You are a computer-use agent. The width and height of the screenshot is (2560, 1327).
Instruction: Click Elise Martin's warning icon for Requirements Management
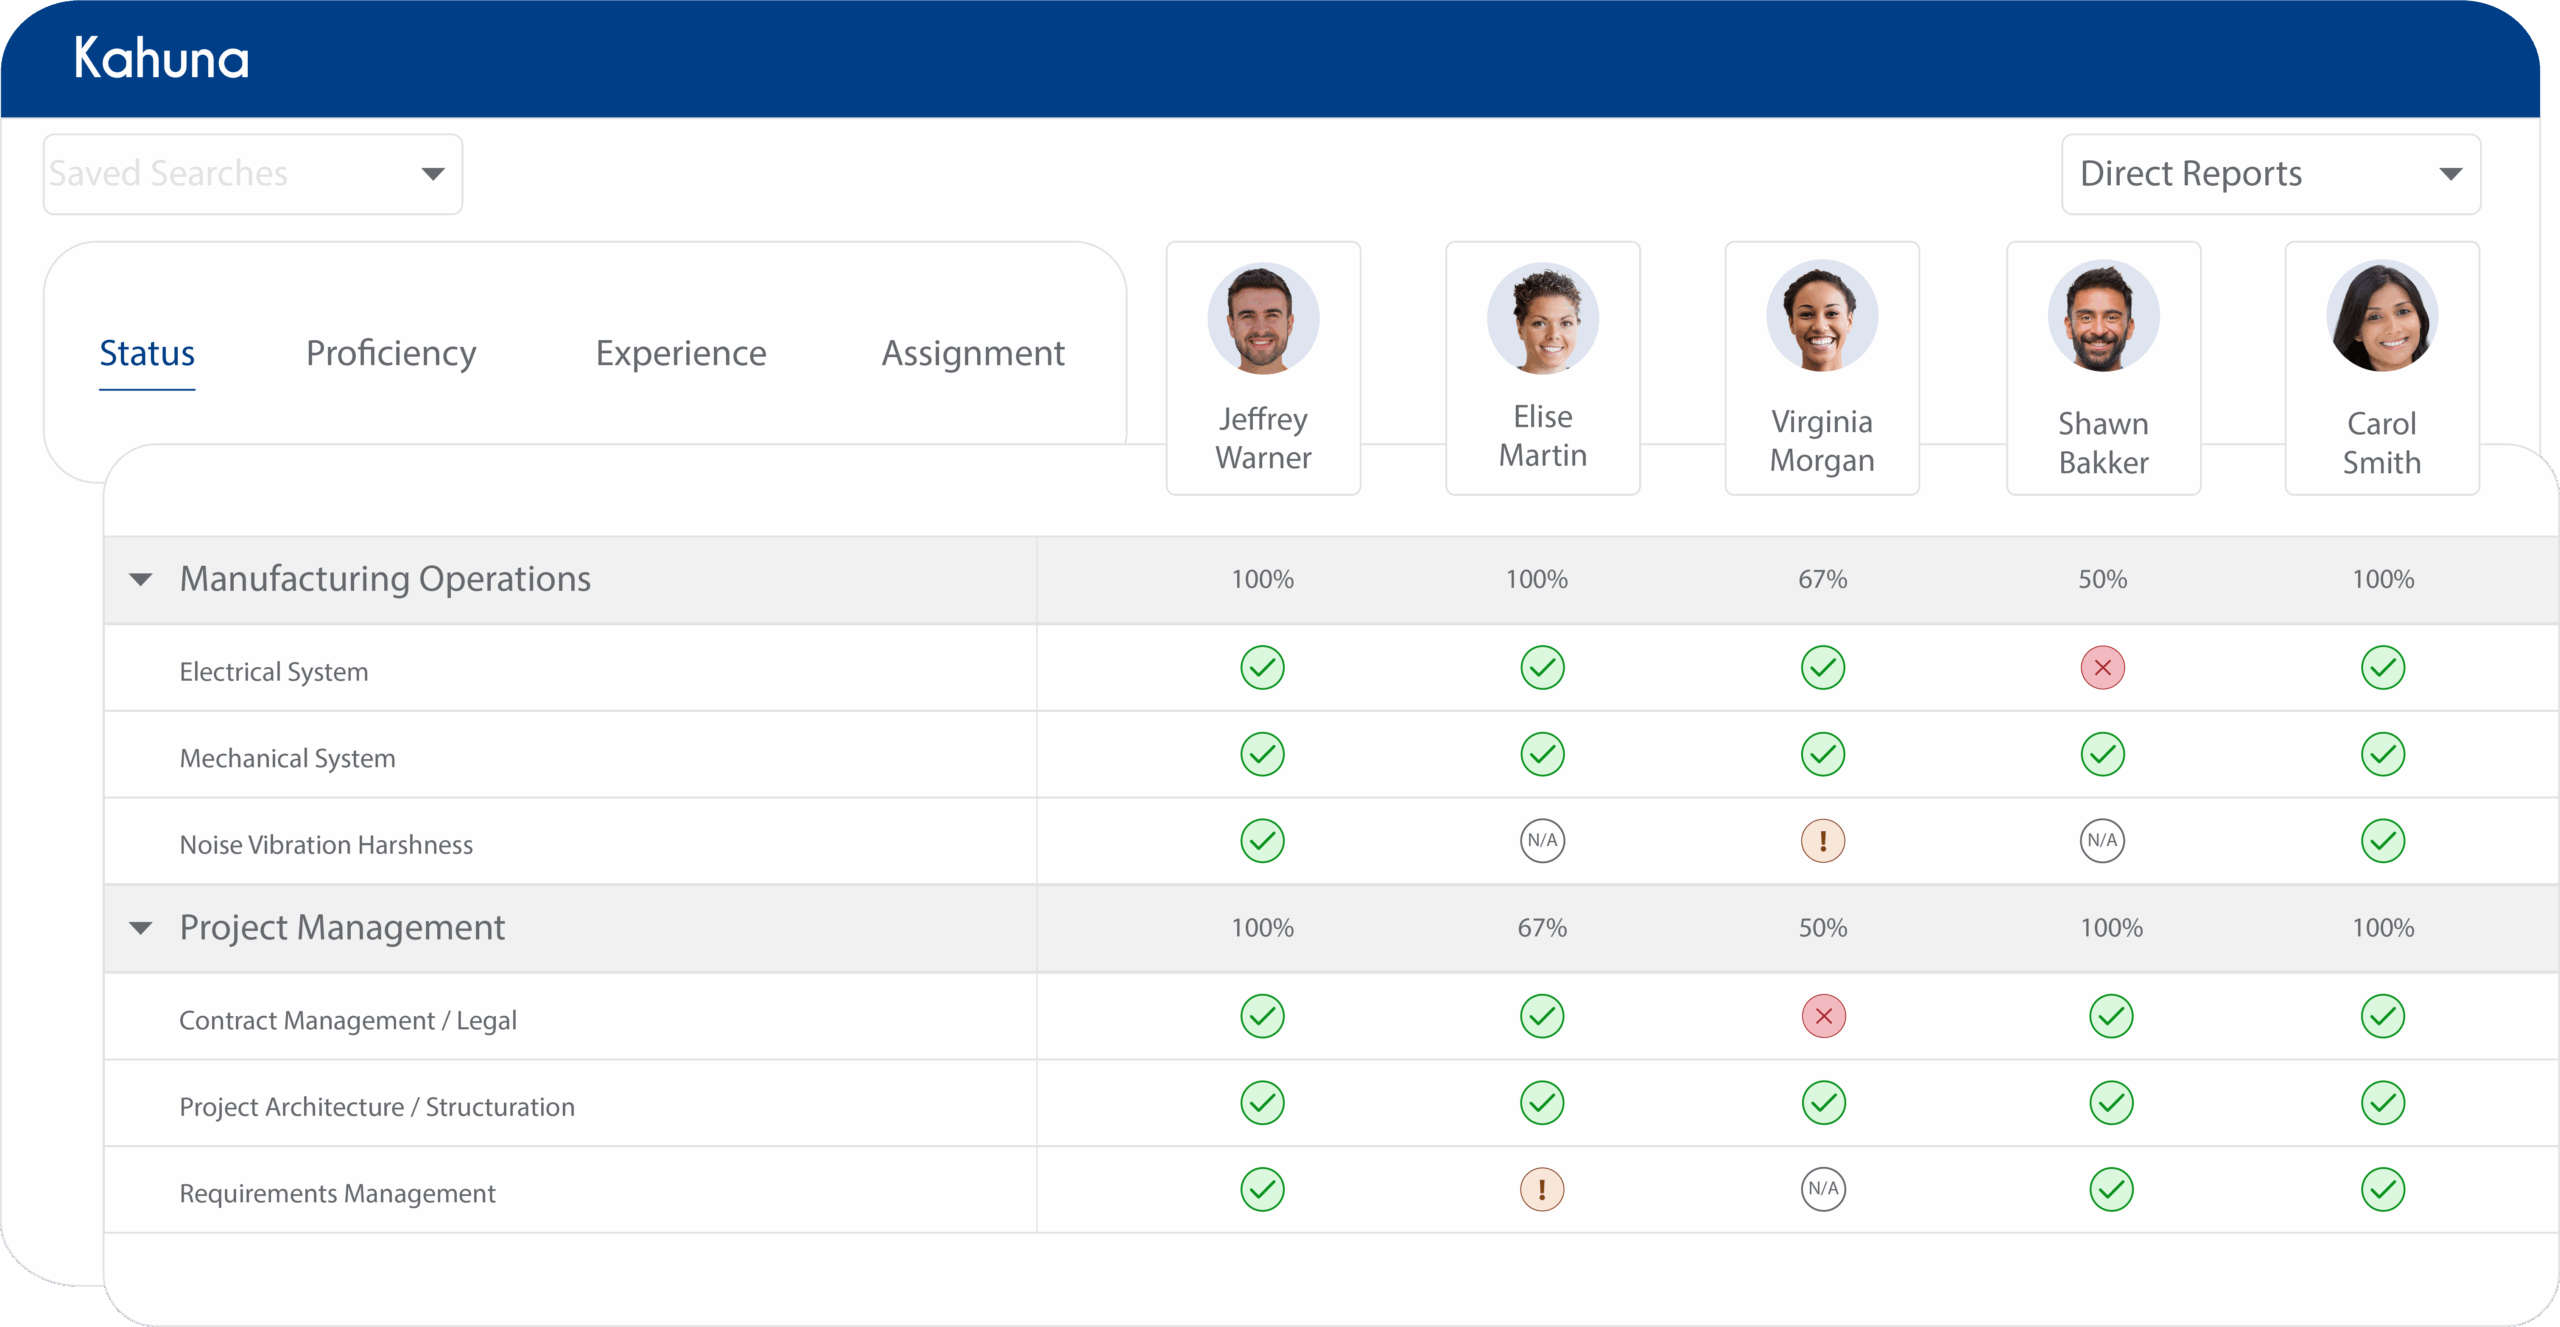click(1541, 1190)
